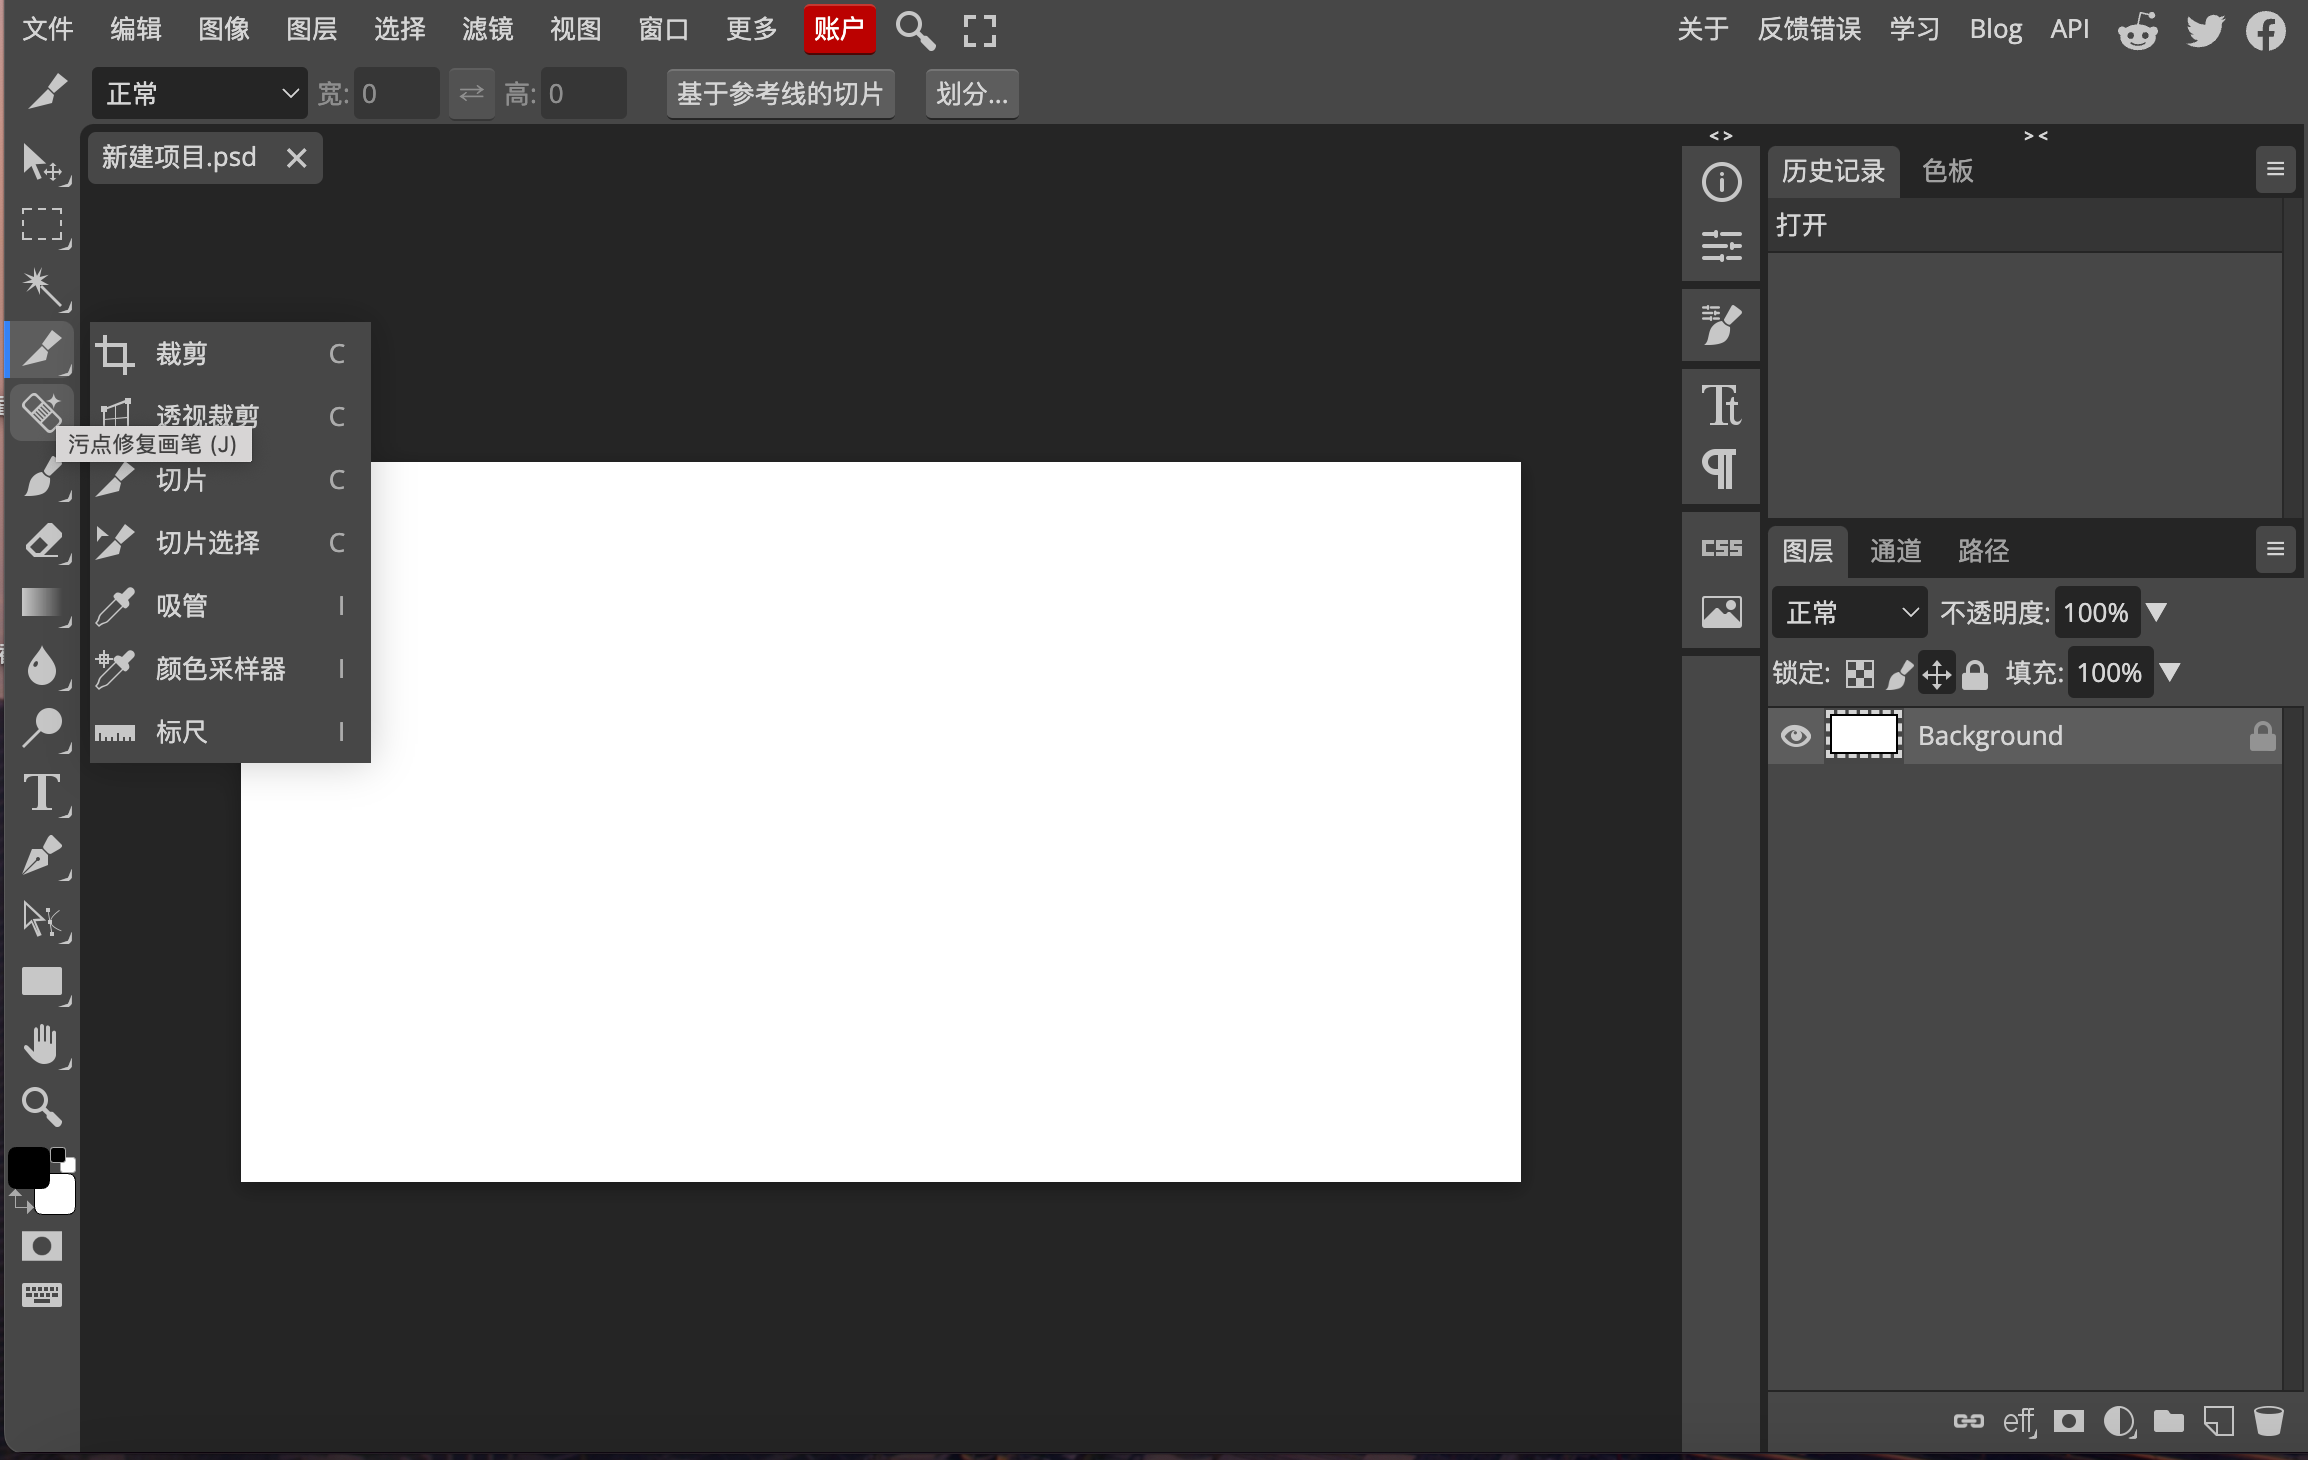2308x1460 pixels.
Task: Select the Zoom tool in toolbar
Action: pos(42,1107)
